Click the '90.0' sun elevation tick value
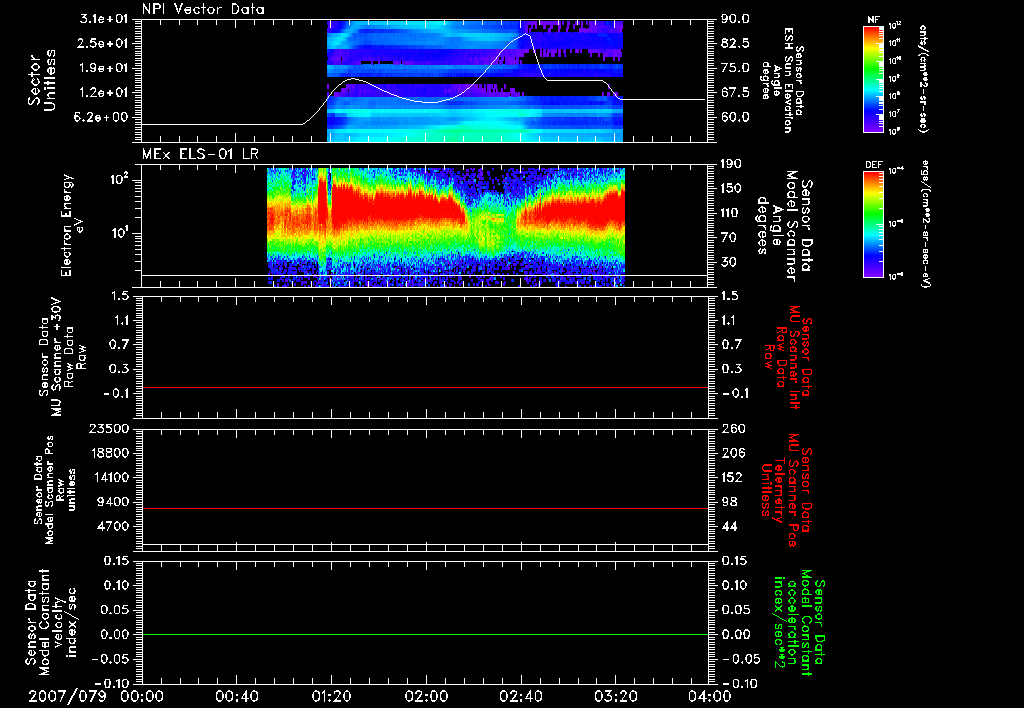This screenshot has height=708, width=1024. click(735, 19)
